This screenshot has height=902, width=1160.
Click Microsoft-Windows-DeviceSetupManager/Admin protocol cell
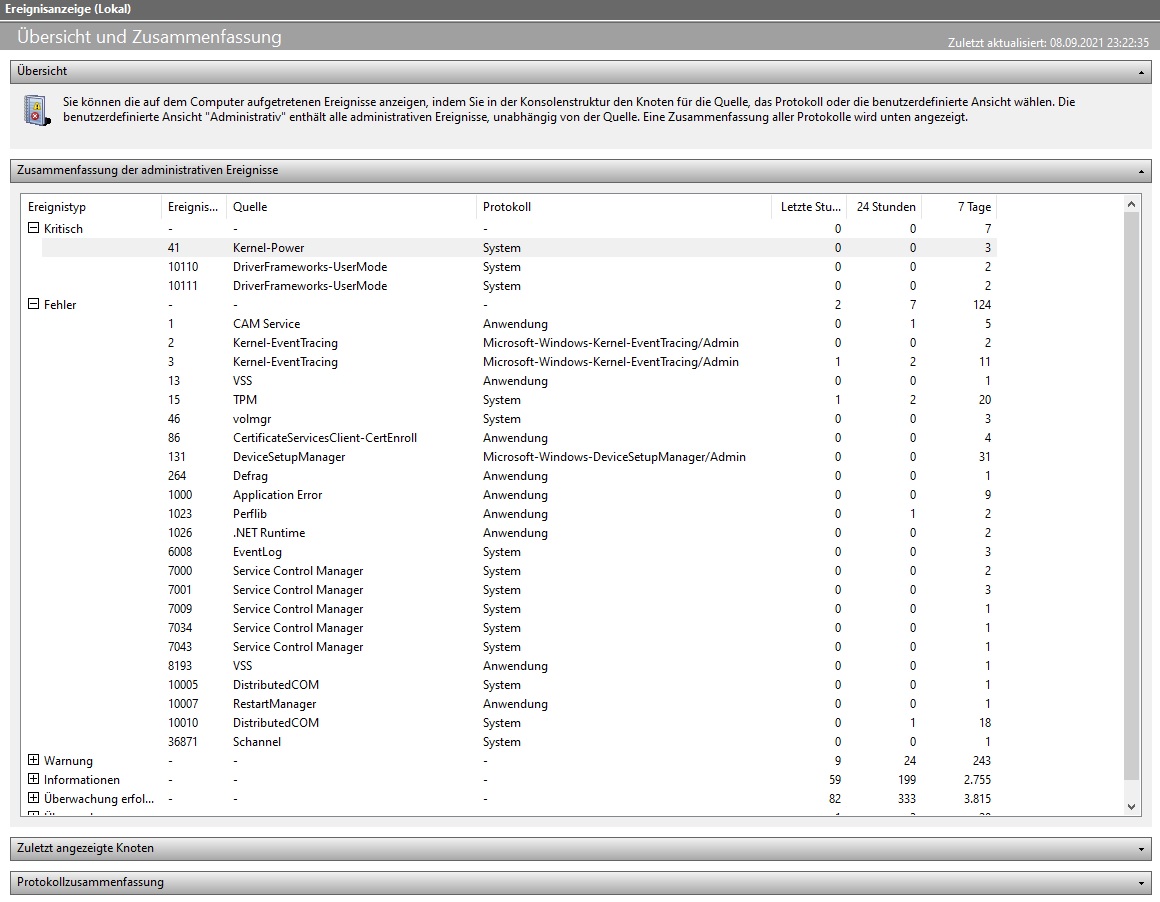click(614, 457)
